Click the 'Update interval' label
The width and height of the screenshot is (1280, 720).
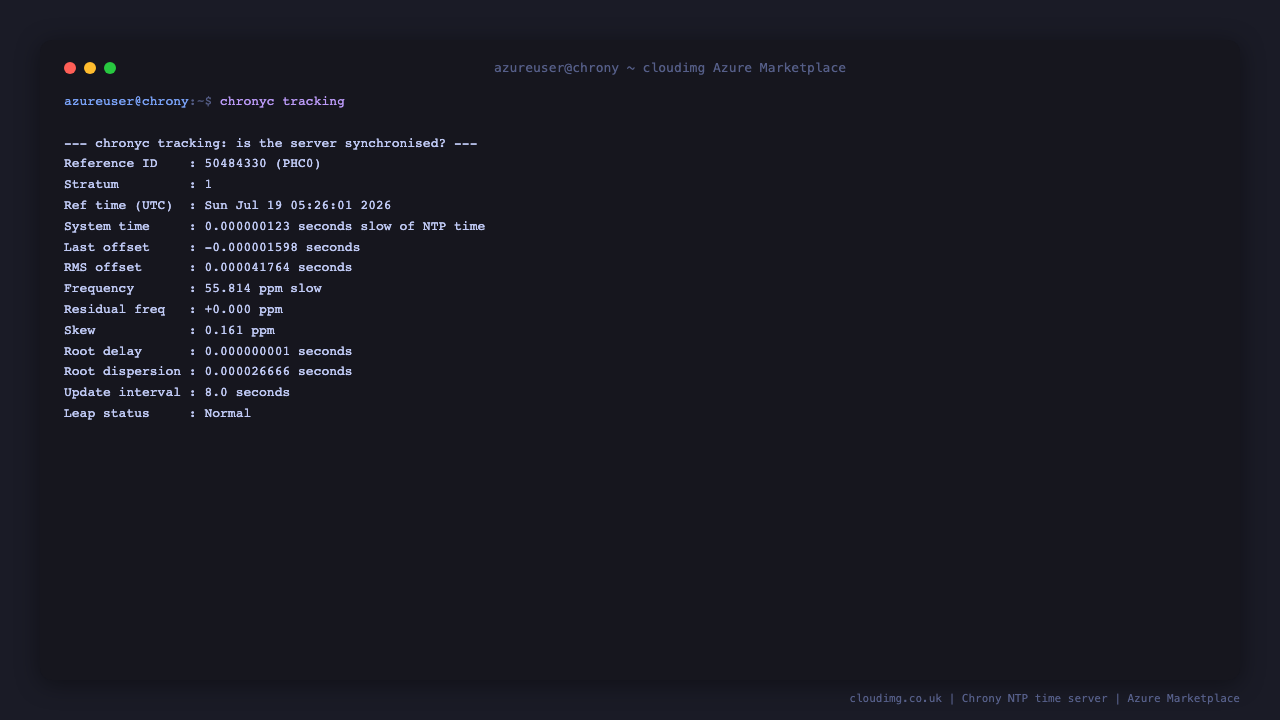122,392
